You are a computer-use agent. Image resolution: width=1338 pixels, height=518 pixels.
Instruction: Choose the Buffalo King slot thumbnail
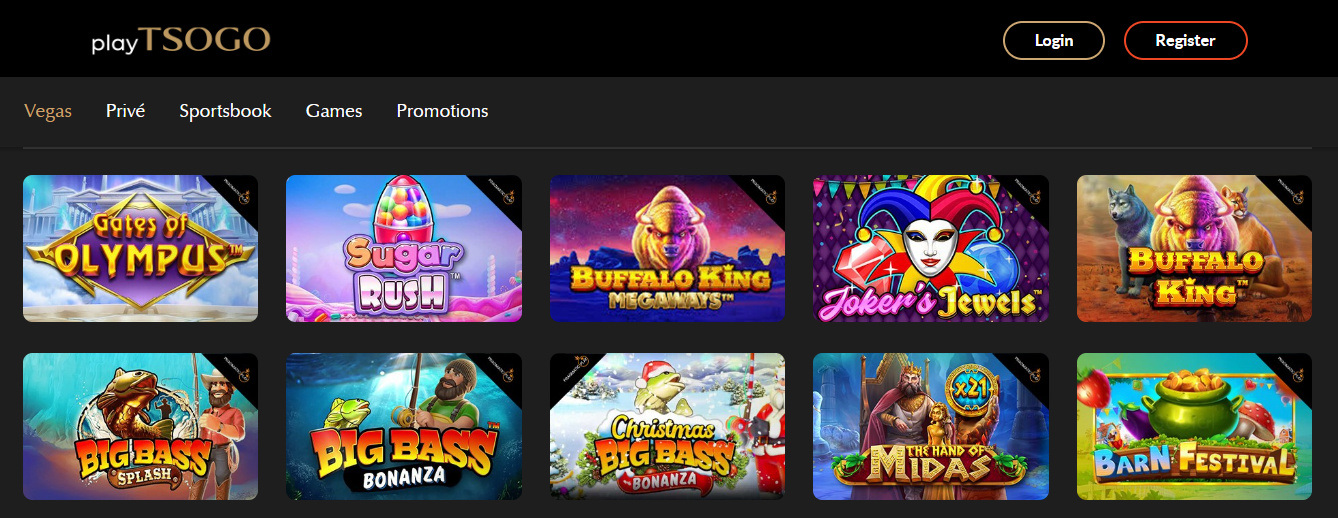1194,249
